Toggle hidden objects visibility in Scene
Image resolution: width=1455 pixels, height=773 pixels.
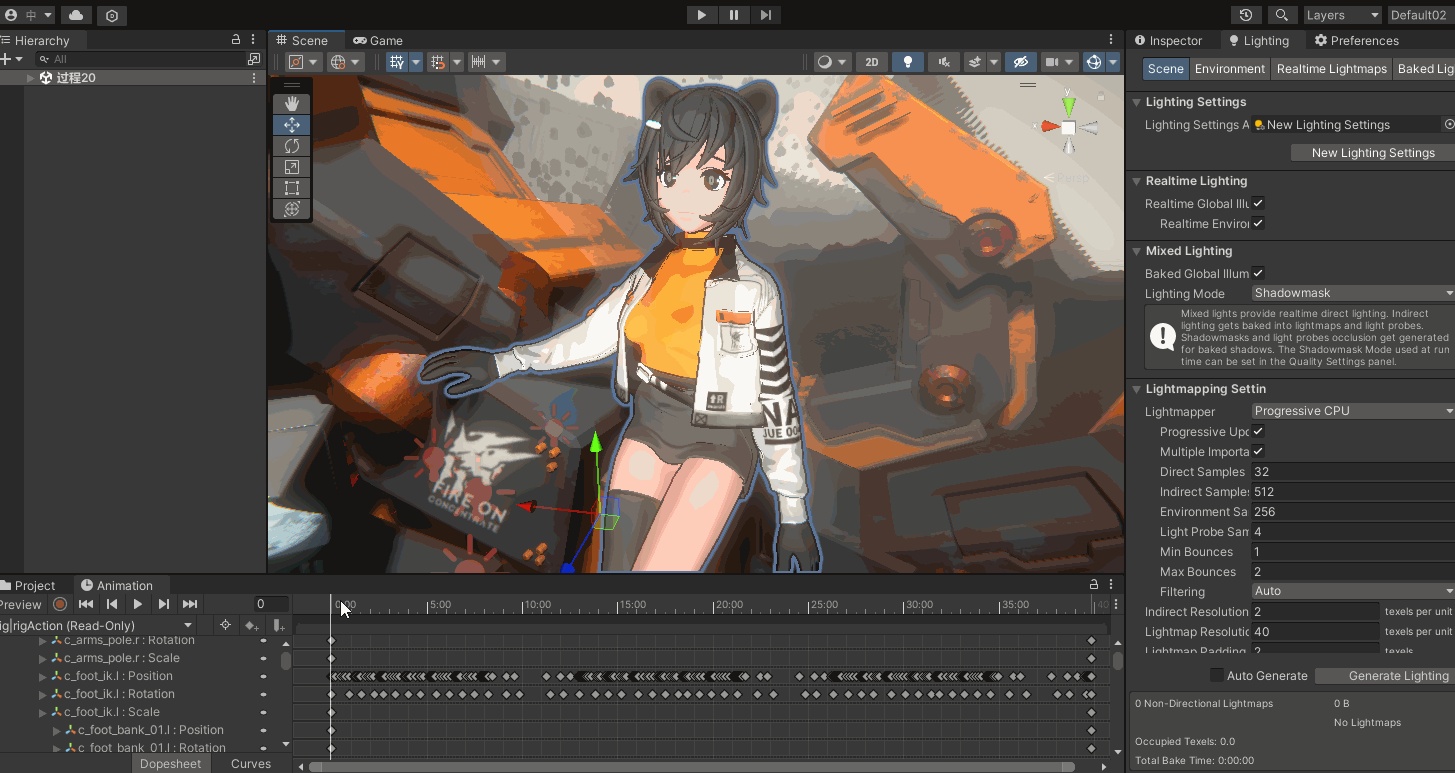coord(1020,62)
